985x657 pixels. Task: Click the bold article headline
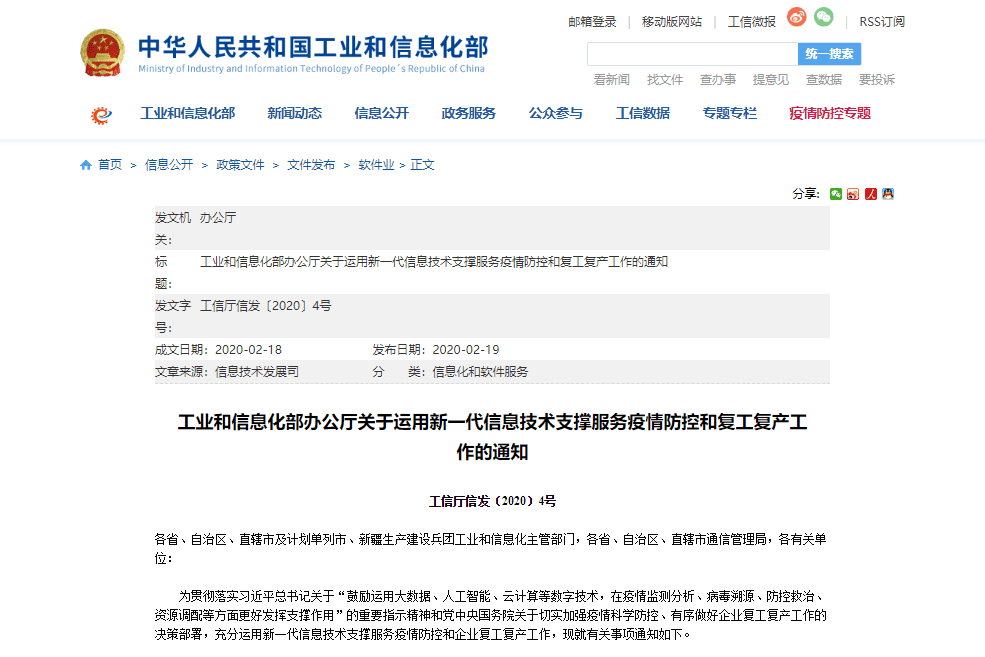coord(492,437)
